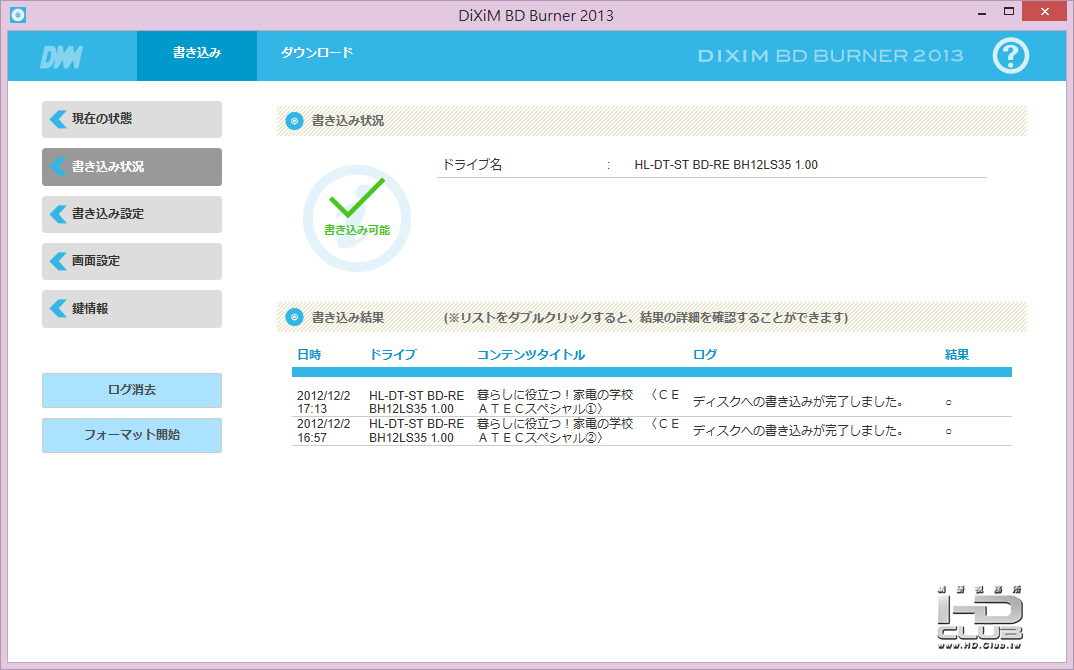This screenshot has width=1074, height=670.
Task: Click the コンテンツタイトル column header
Action: [x=531, y=355]
